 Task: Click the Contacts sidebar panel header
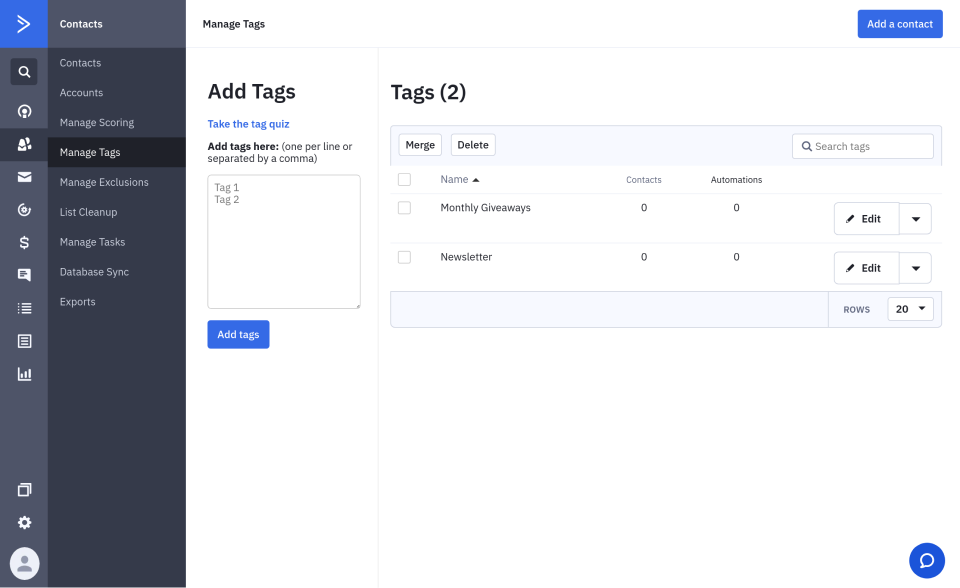pyautogui.click(x=117, y=24)
